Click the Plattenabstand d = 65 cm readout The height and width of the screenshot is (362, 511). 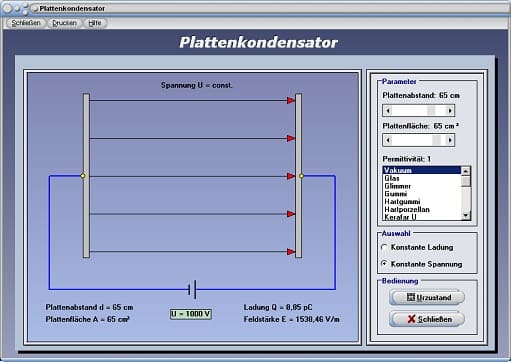[89, 307]
